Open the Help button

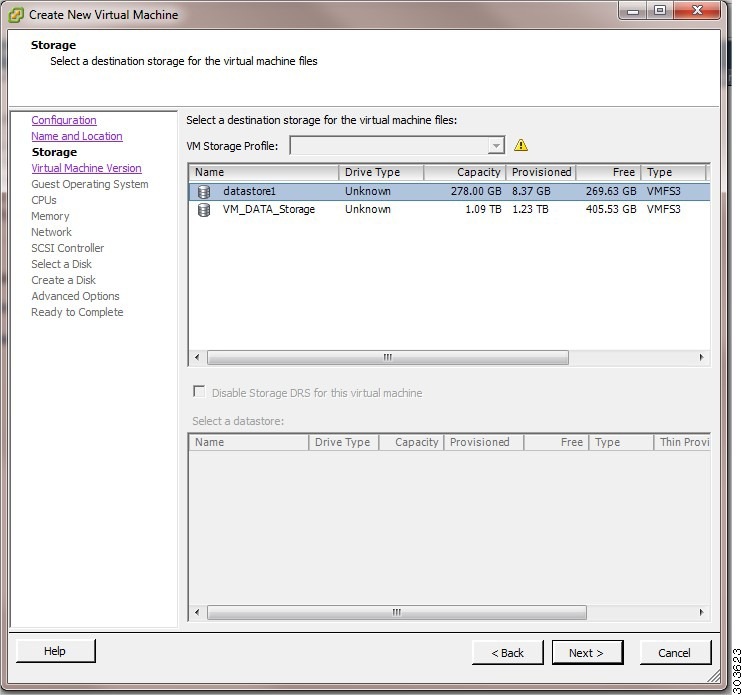click(55, 651)
